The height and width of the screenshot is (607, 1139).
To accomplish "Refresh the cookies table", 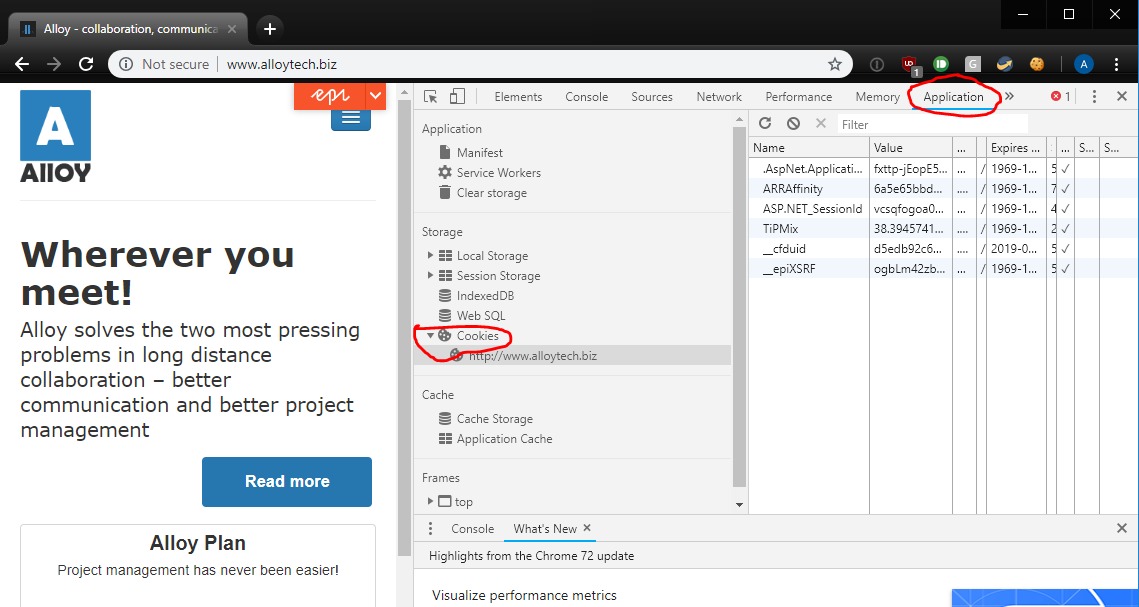I will pyautogui.click(x=765, y=124).
